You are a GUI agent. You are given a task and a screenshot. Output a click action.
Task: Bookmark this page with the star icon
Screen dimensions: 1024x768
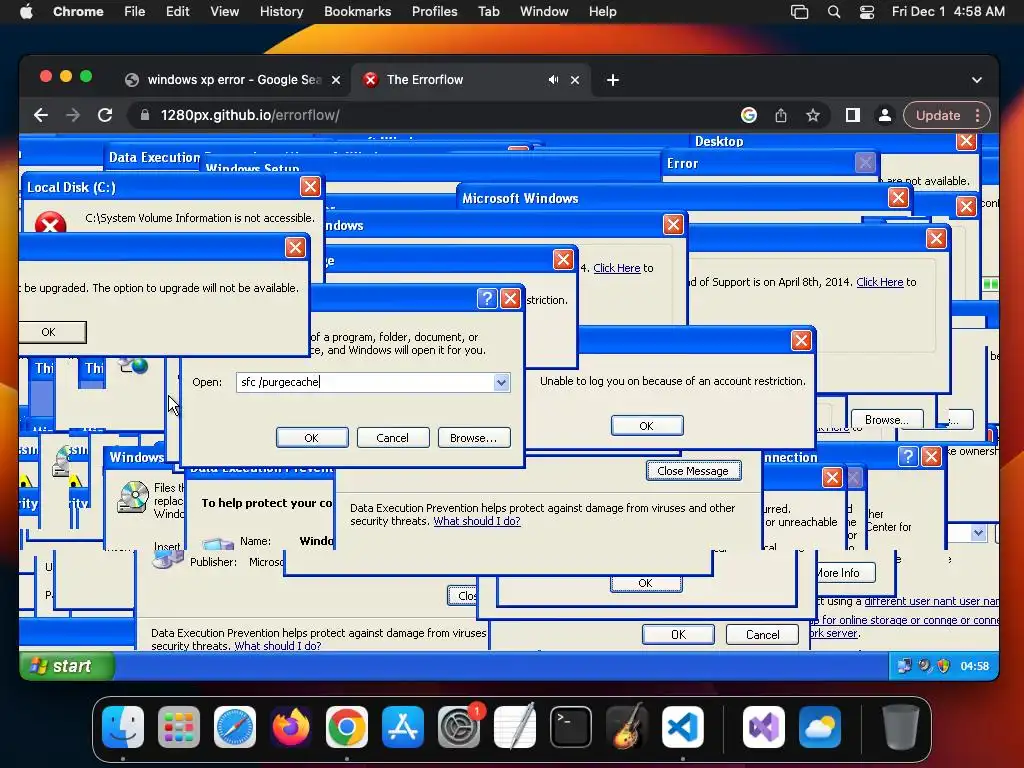(812, 116)
